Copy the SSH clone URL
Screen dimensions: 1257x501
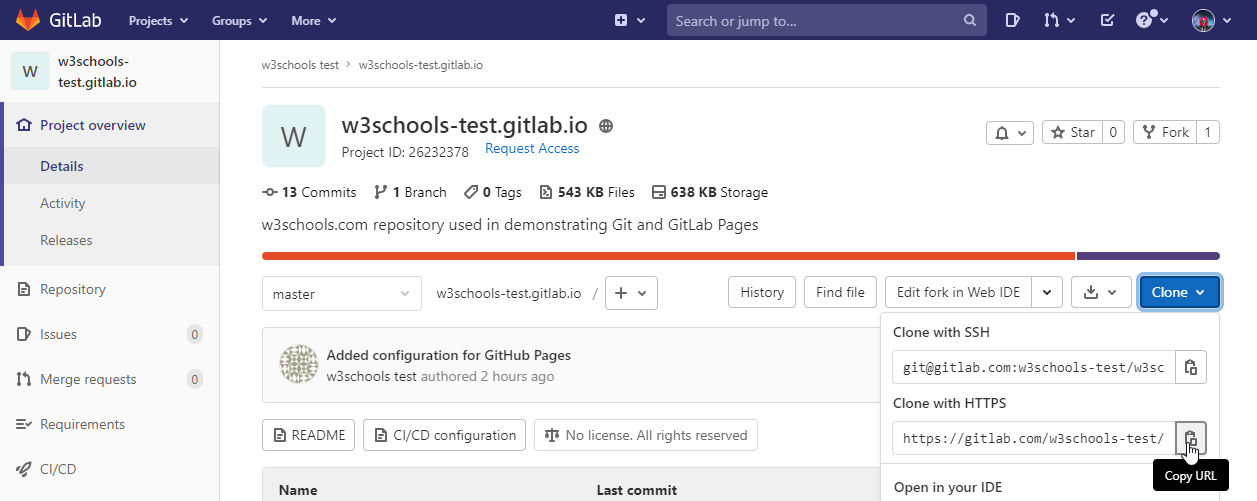[x=1191, y=367]
